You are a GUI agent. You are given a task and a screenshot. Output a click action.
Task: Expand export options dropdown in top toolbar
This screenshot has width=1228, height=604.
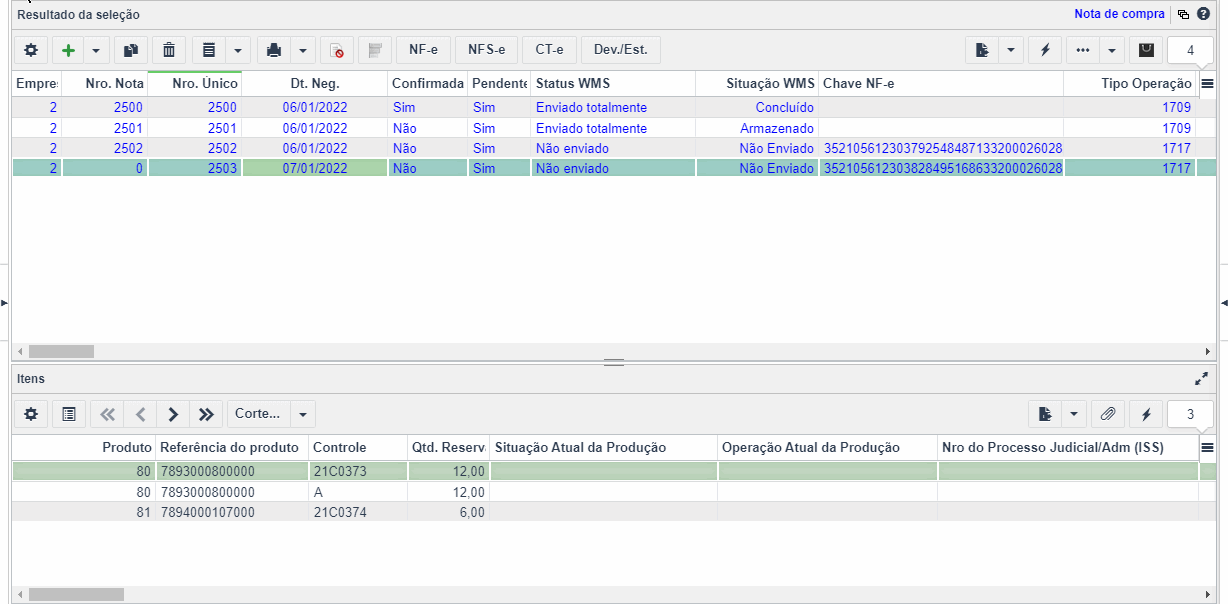pyautogui.click(x=1010, y=50)
